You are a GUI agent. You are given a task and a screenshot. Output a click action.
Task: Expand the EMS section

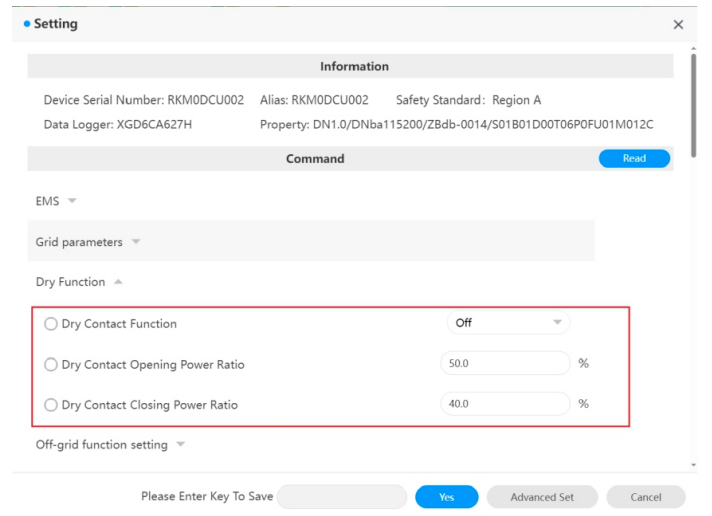(57, 201)
